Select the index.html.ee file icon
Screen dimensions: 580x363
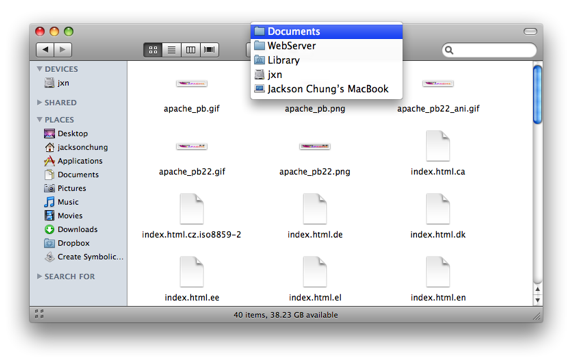[192, 272]
